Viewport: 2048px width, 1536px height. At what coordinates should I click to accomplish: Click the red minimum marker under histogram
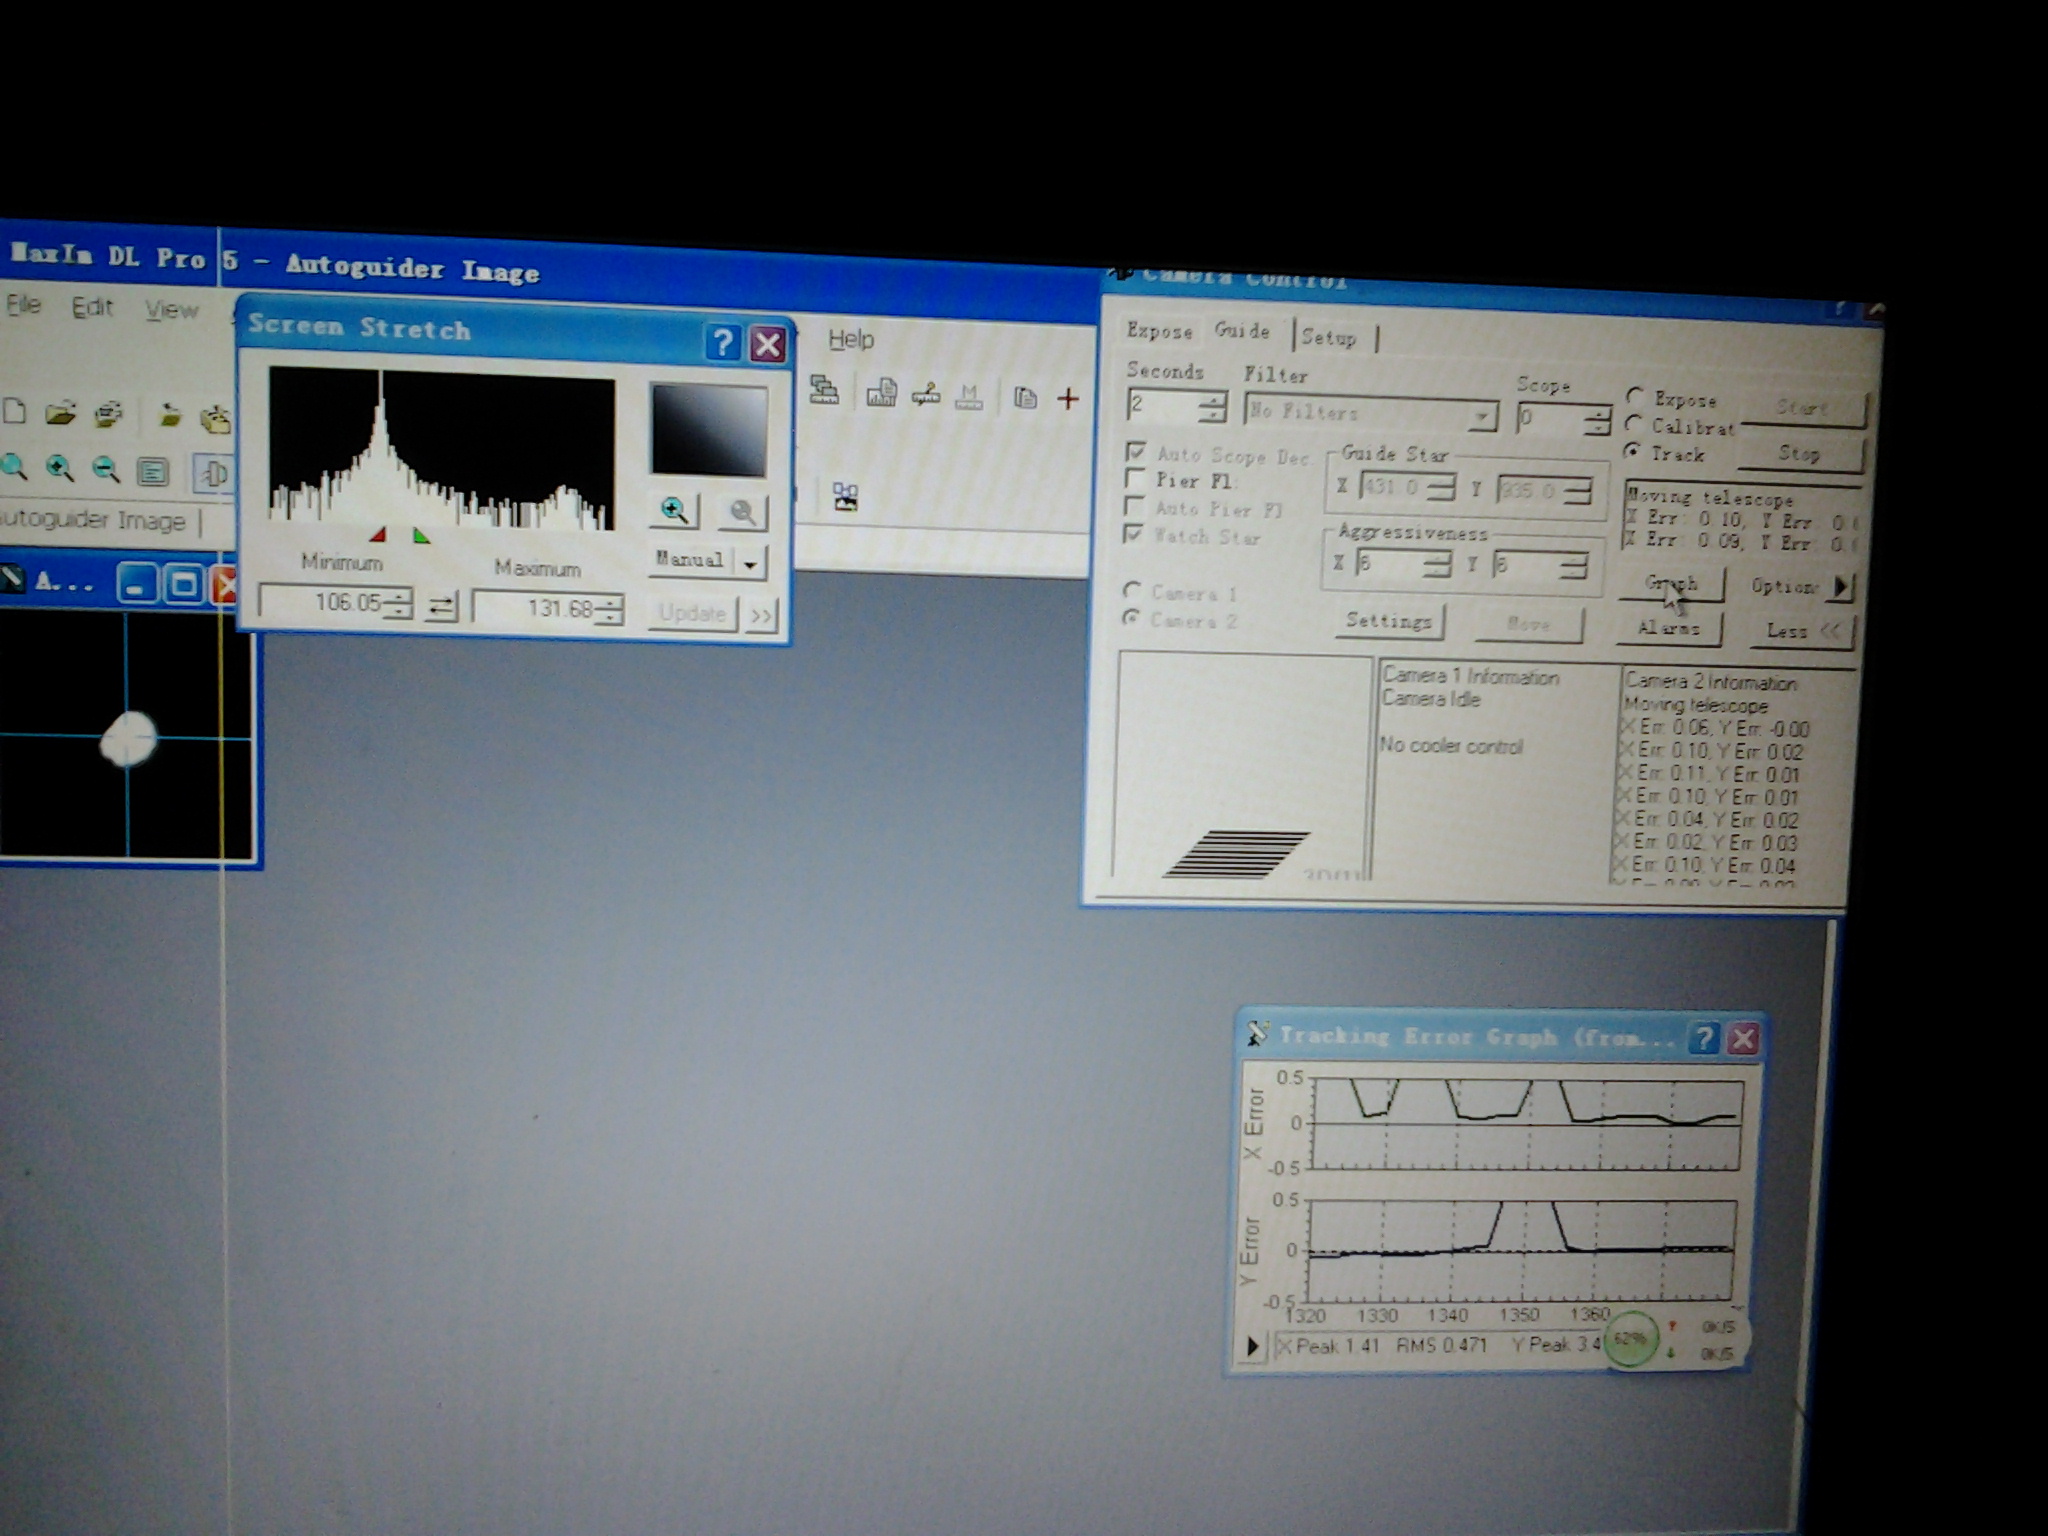click(378, 535)
